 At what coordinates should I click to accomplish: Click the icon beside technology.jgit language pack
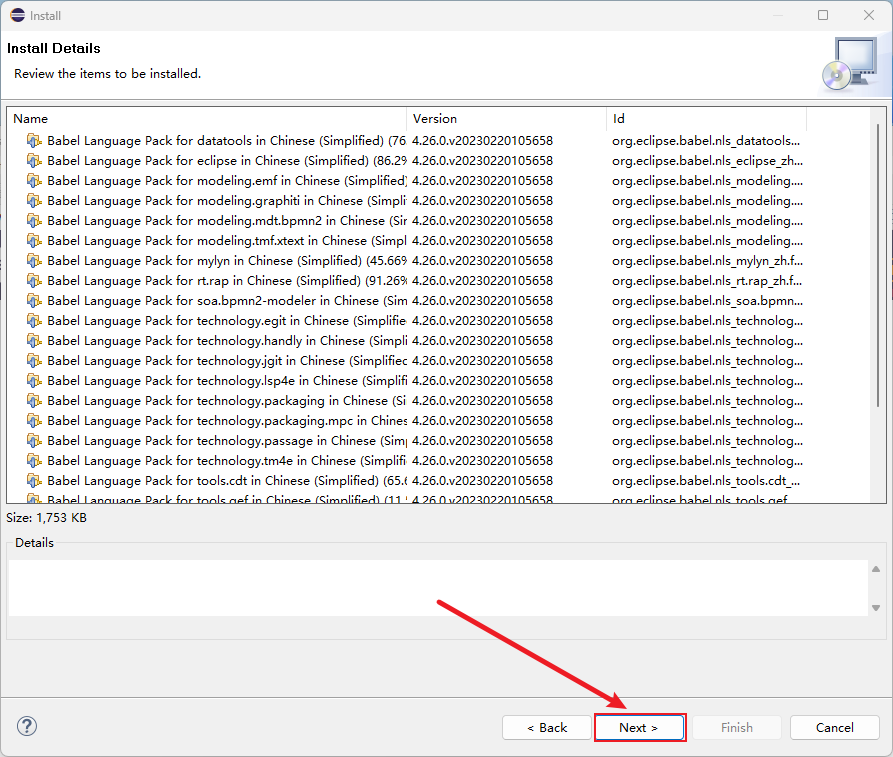click(34, 361)
